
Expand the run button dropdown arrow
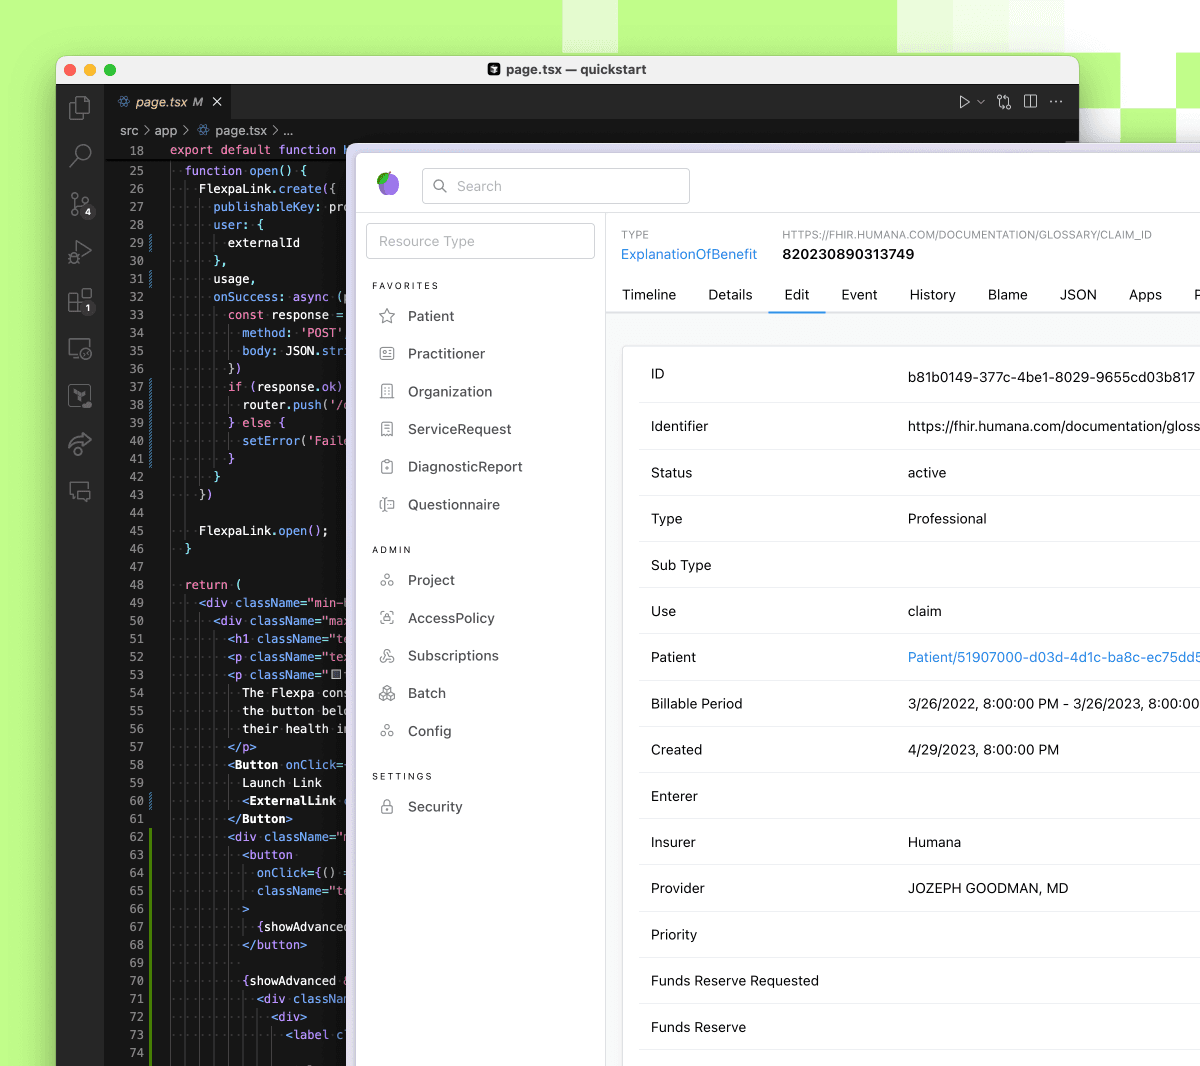981,102
